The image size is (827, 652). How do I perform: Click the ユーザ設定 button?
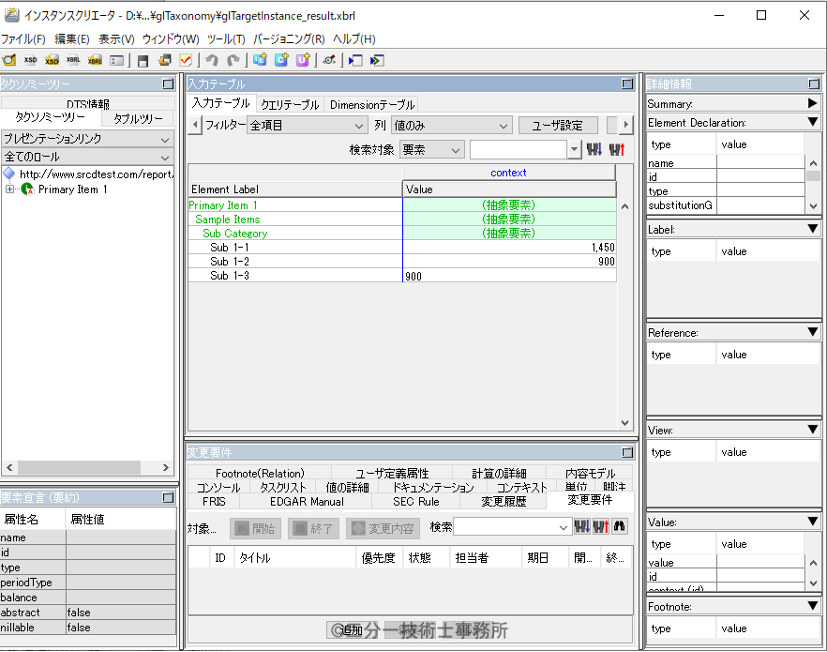(557, 126)
